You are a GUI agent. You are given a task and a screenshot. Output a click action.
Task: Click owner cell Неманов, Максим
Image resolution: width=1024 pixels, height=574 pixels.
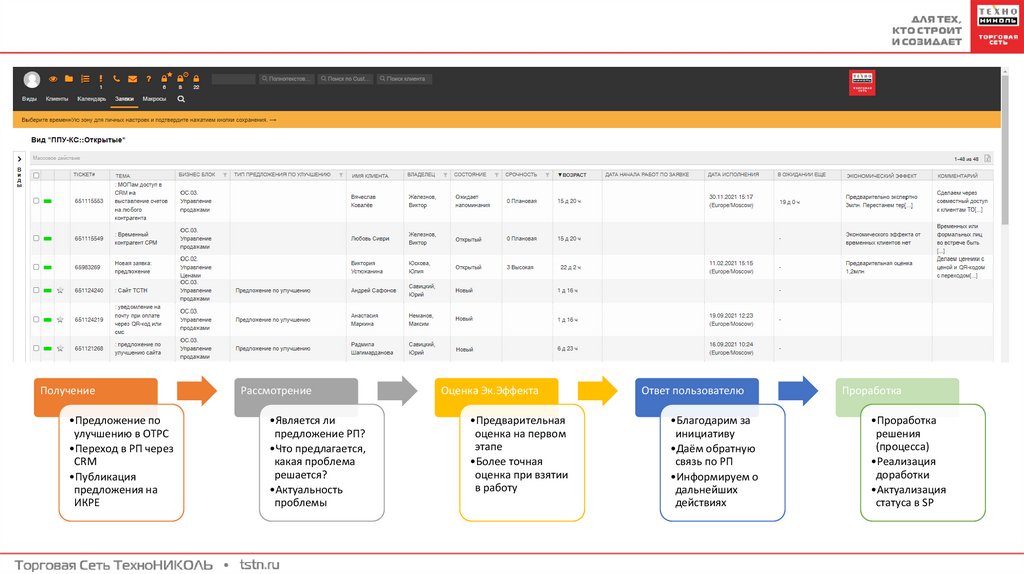pyautogui.click(x=421, y=319)
